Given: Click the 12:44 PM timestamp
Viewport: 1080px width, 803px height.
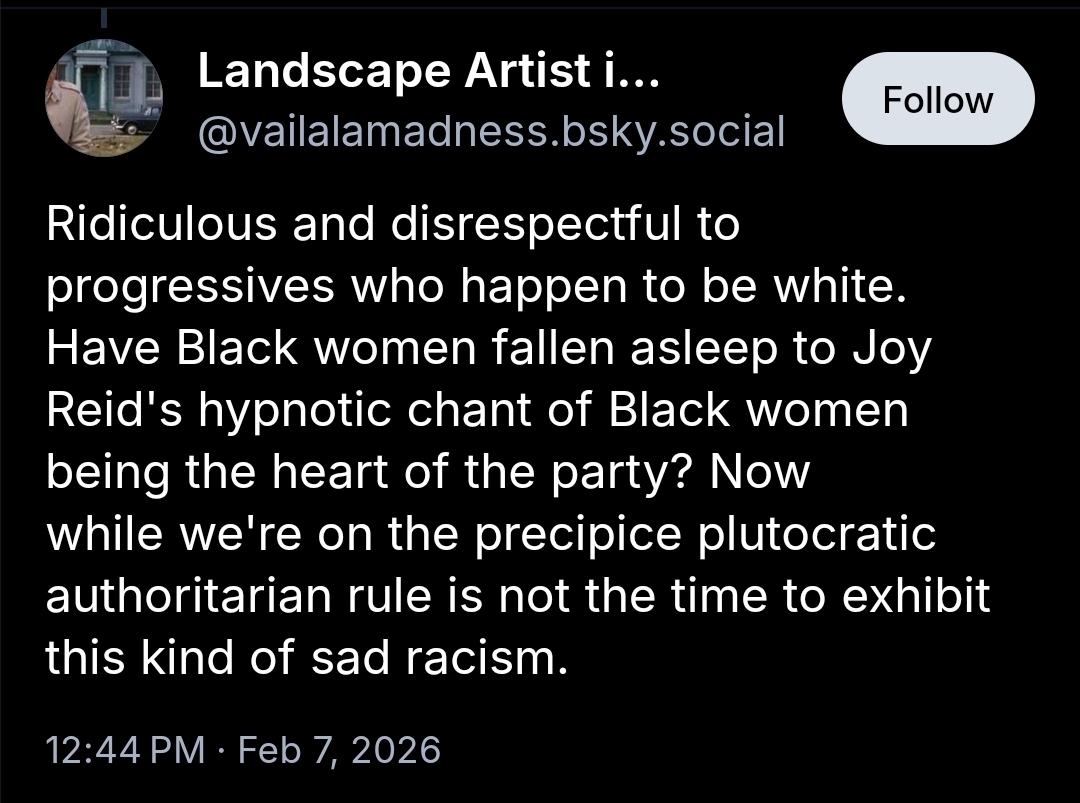Looking at the screenshot, I should point(125,749).
